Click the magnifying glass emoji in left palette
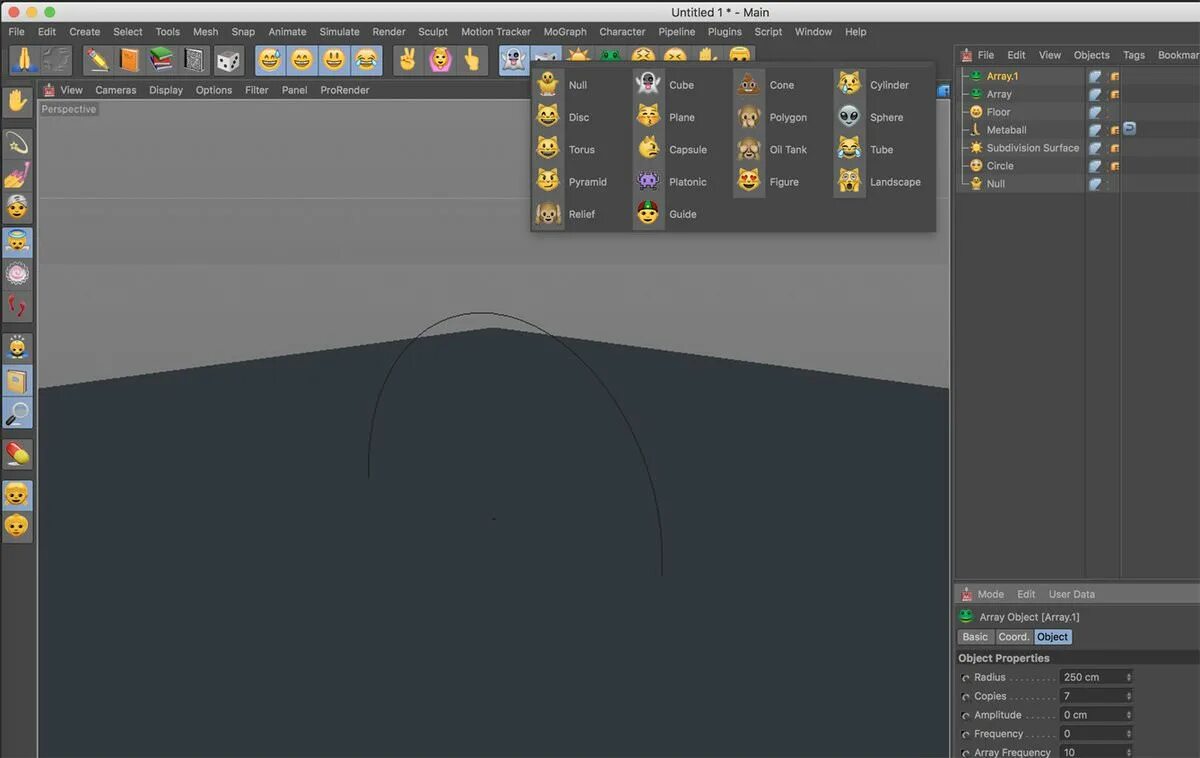This screenshot has width=1200, height=758. coord(17,412)
